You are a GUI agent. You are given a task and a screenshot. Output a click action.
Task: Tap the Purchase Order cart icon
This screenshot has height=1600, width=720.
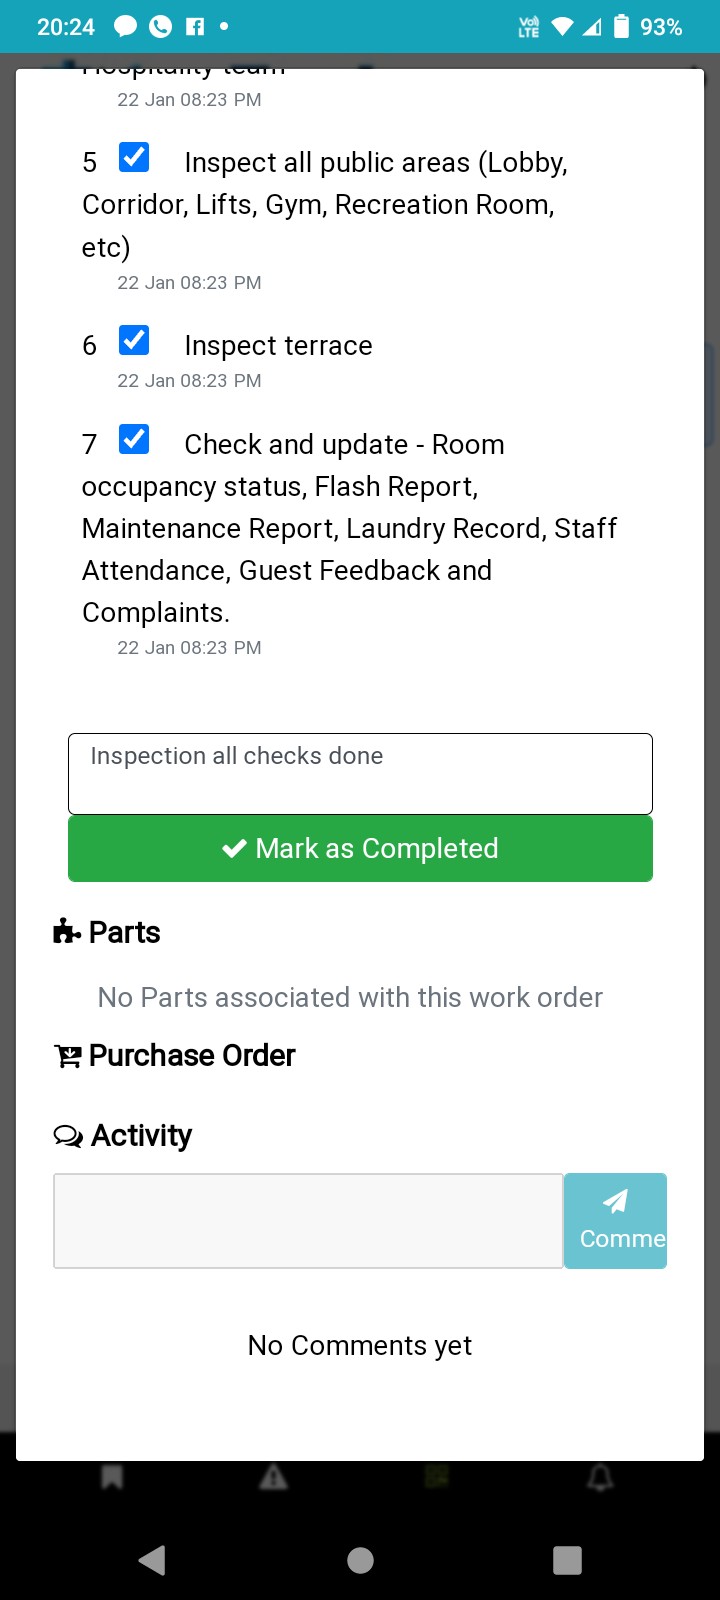(68, 1056)
